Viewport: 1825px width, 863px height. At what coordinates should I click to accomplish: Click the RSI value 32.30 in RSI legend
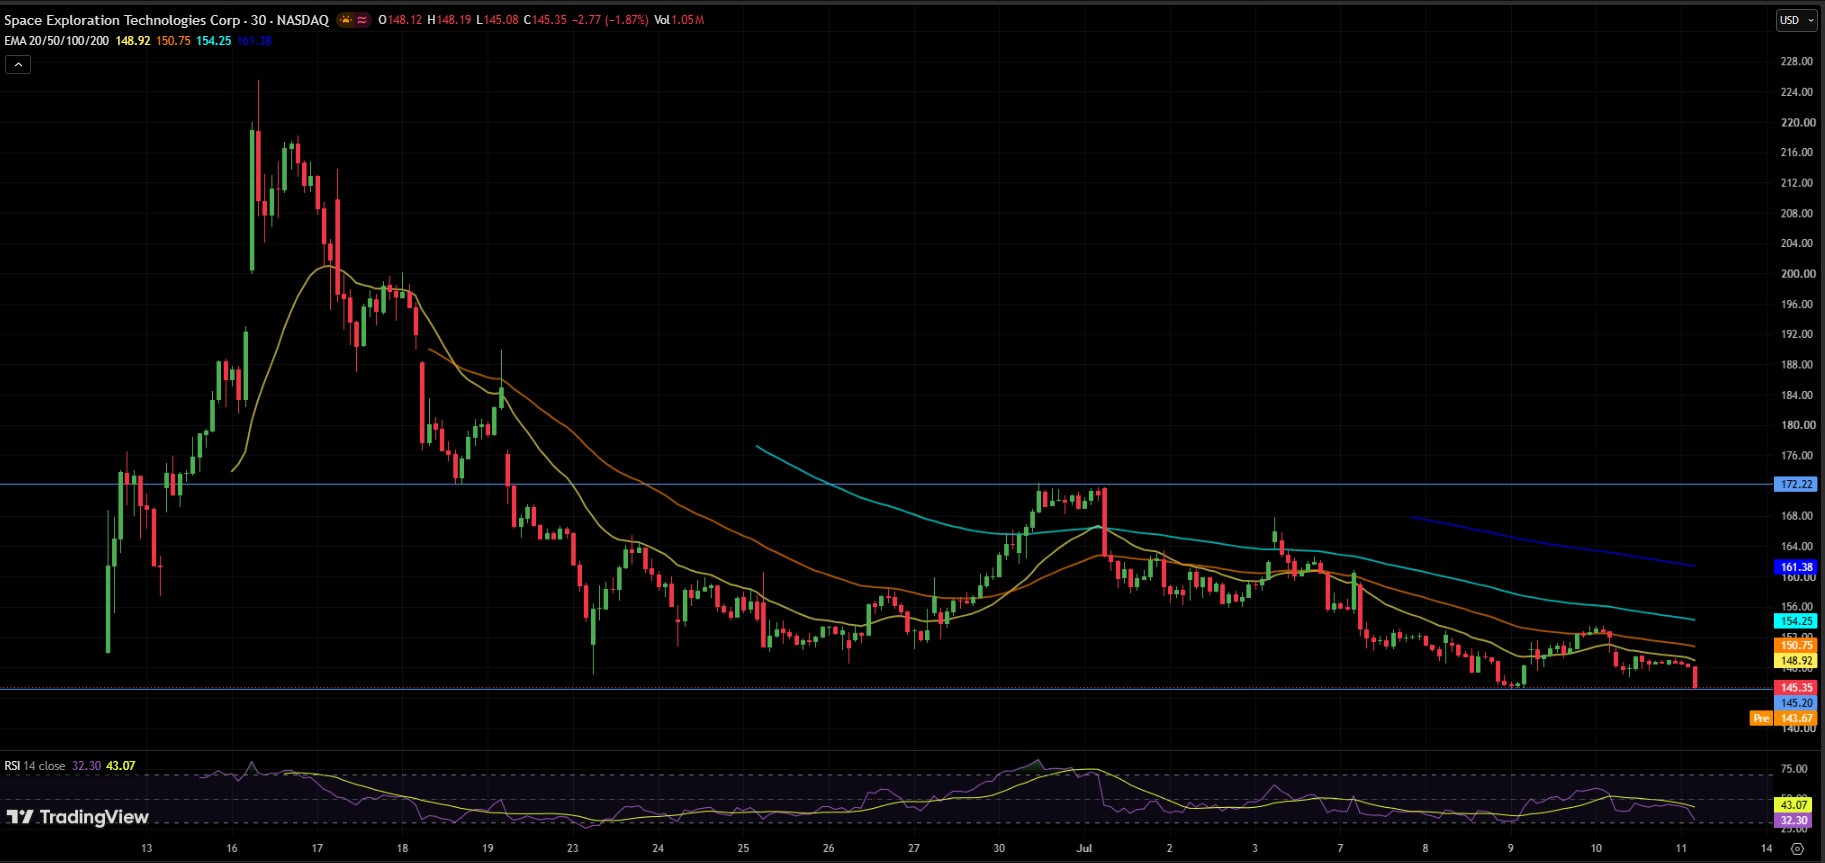pyautogui.click(x=86, y=766)
